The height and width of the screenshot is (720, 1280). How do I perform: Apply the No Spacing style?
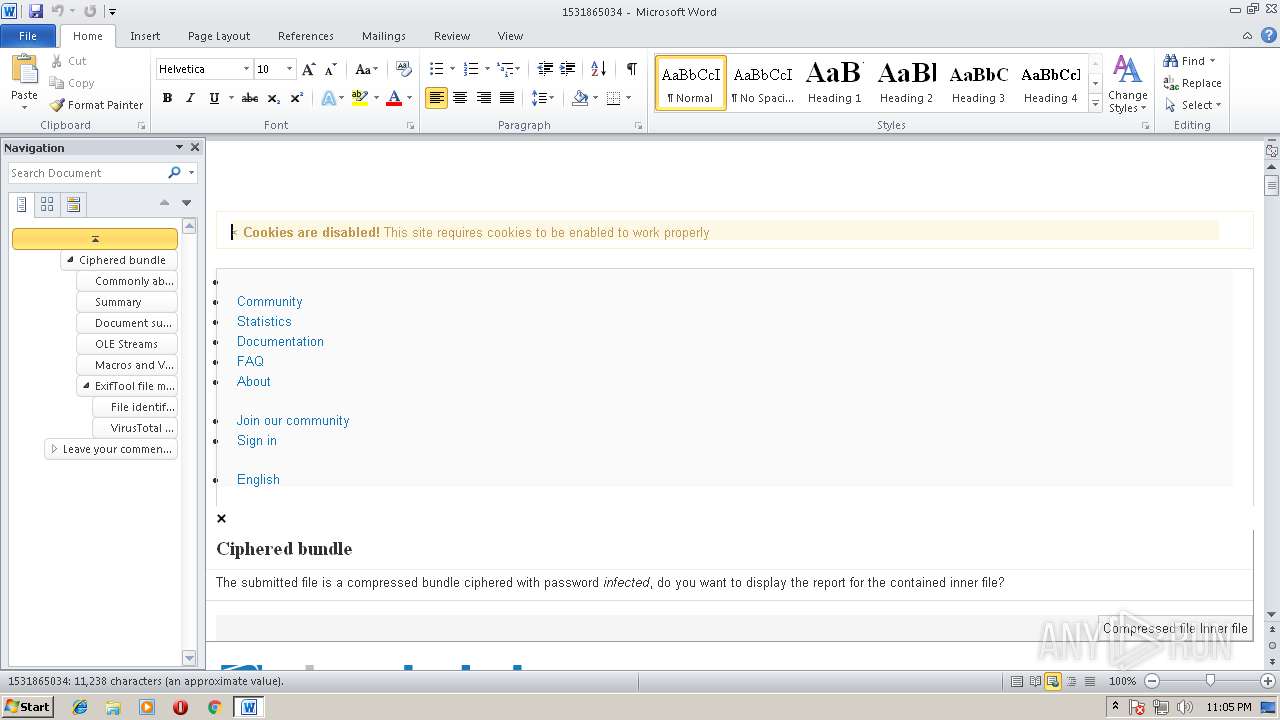[762, 82]
